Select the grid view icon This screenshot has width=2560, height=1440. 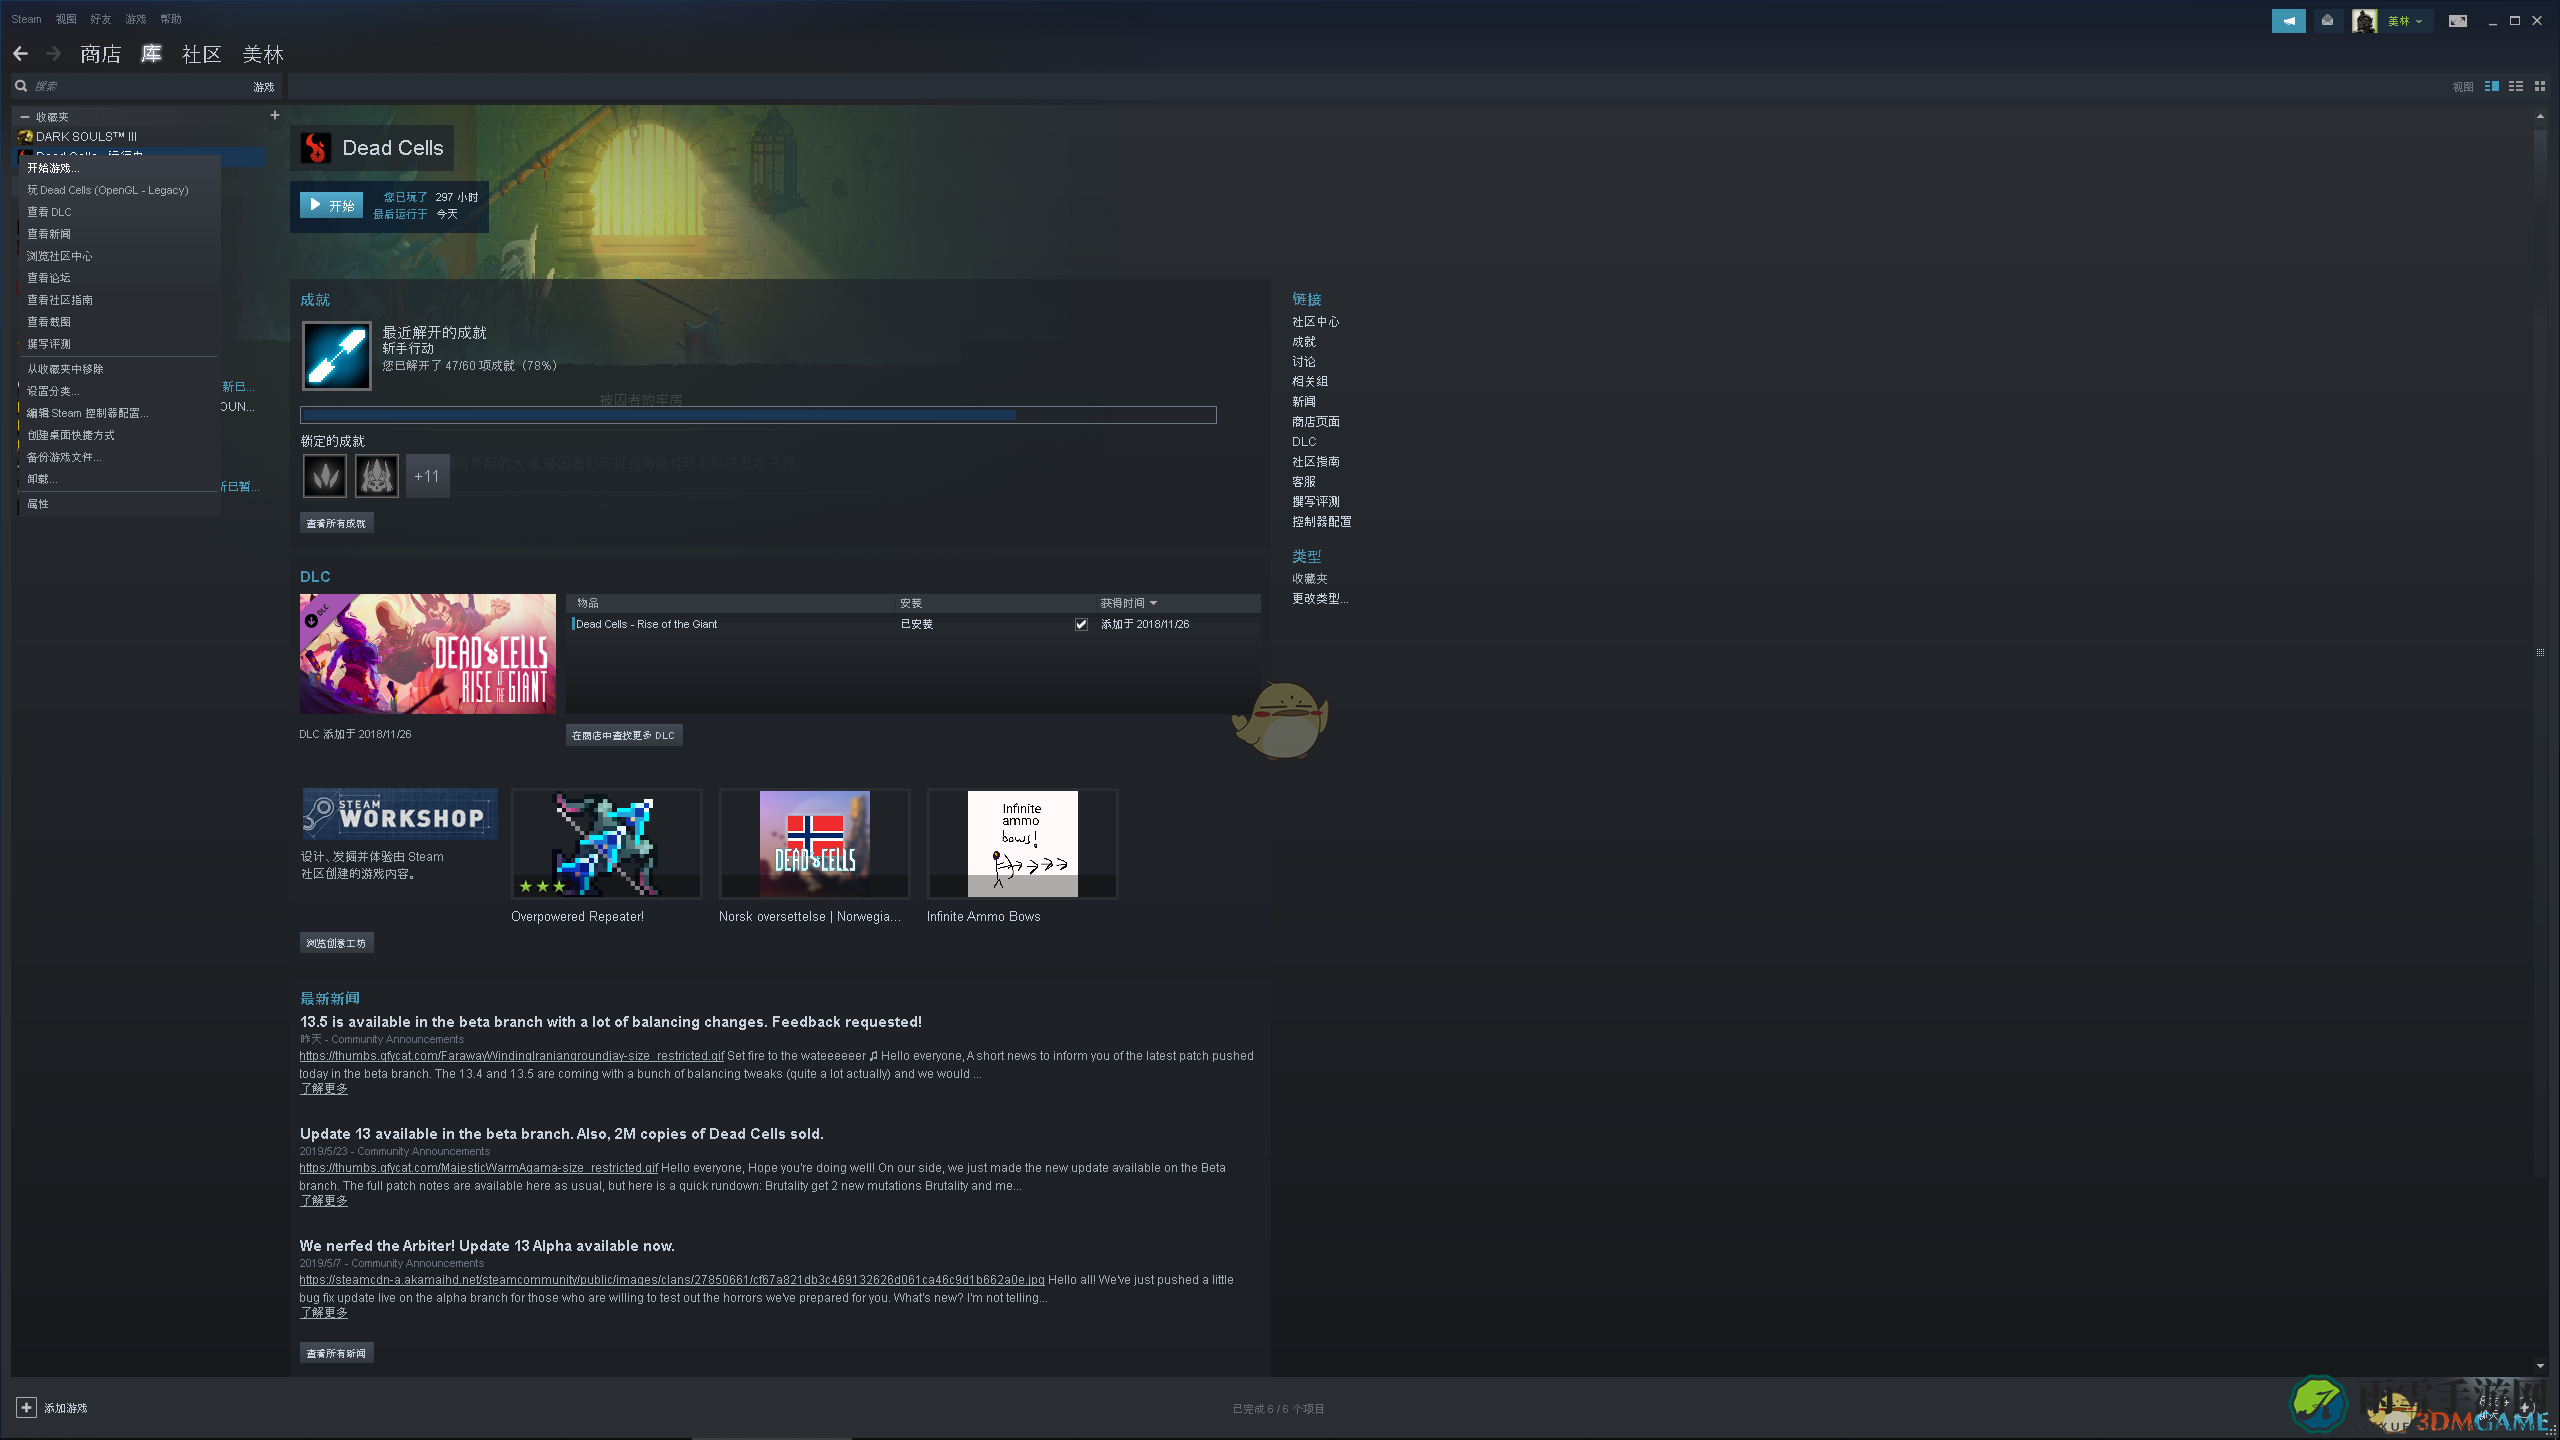[2539, 86]
